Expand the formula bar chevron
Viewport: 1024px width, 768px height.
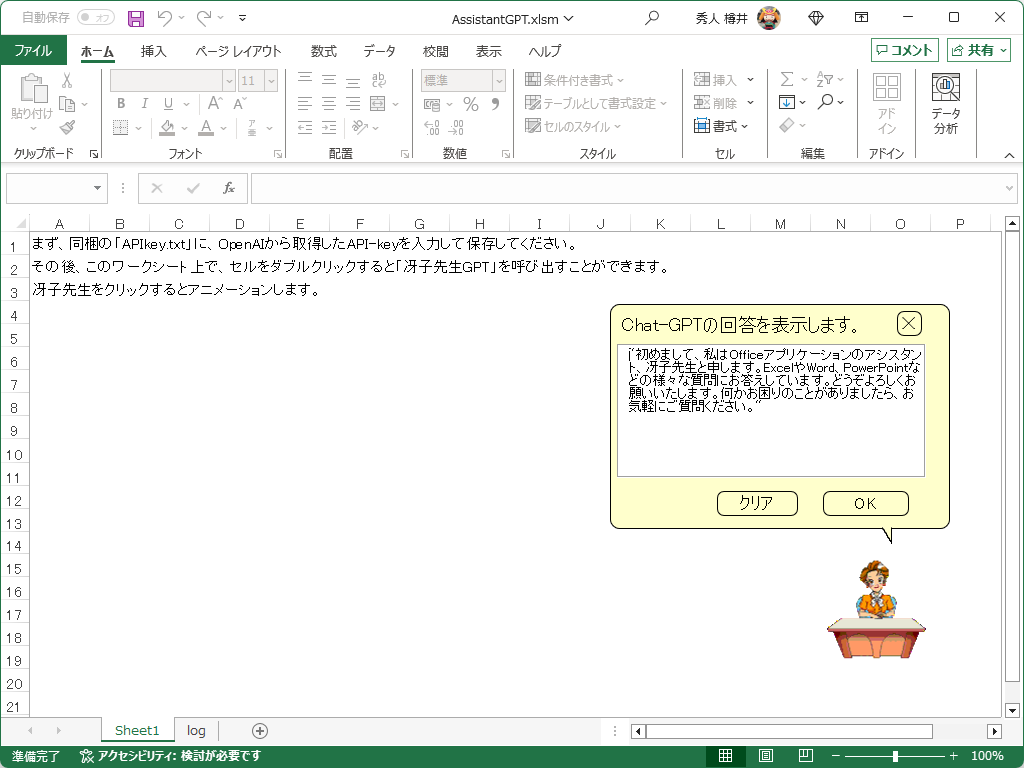coord(1010,189)
